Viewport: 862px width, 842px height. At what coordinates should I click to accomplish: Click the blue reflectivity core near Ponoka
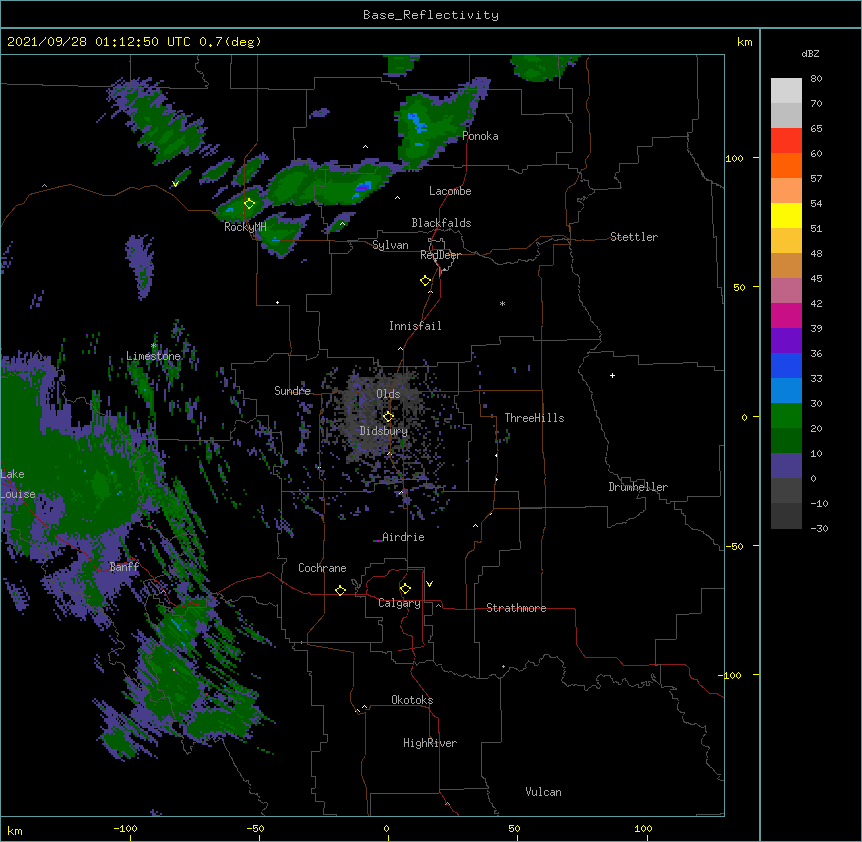tap(417, 122)
